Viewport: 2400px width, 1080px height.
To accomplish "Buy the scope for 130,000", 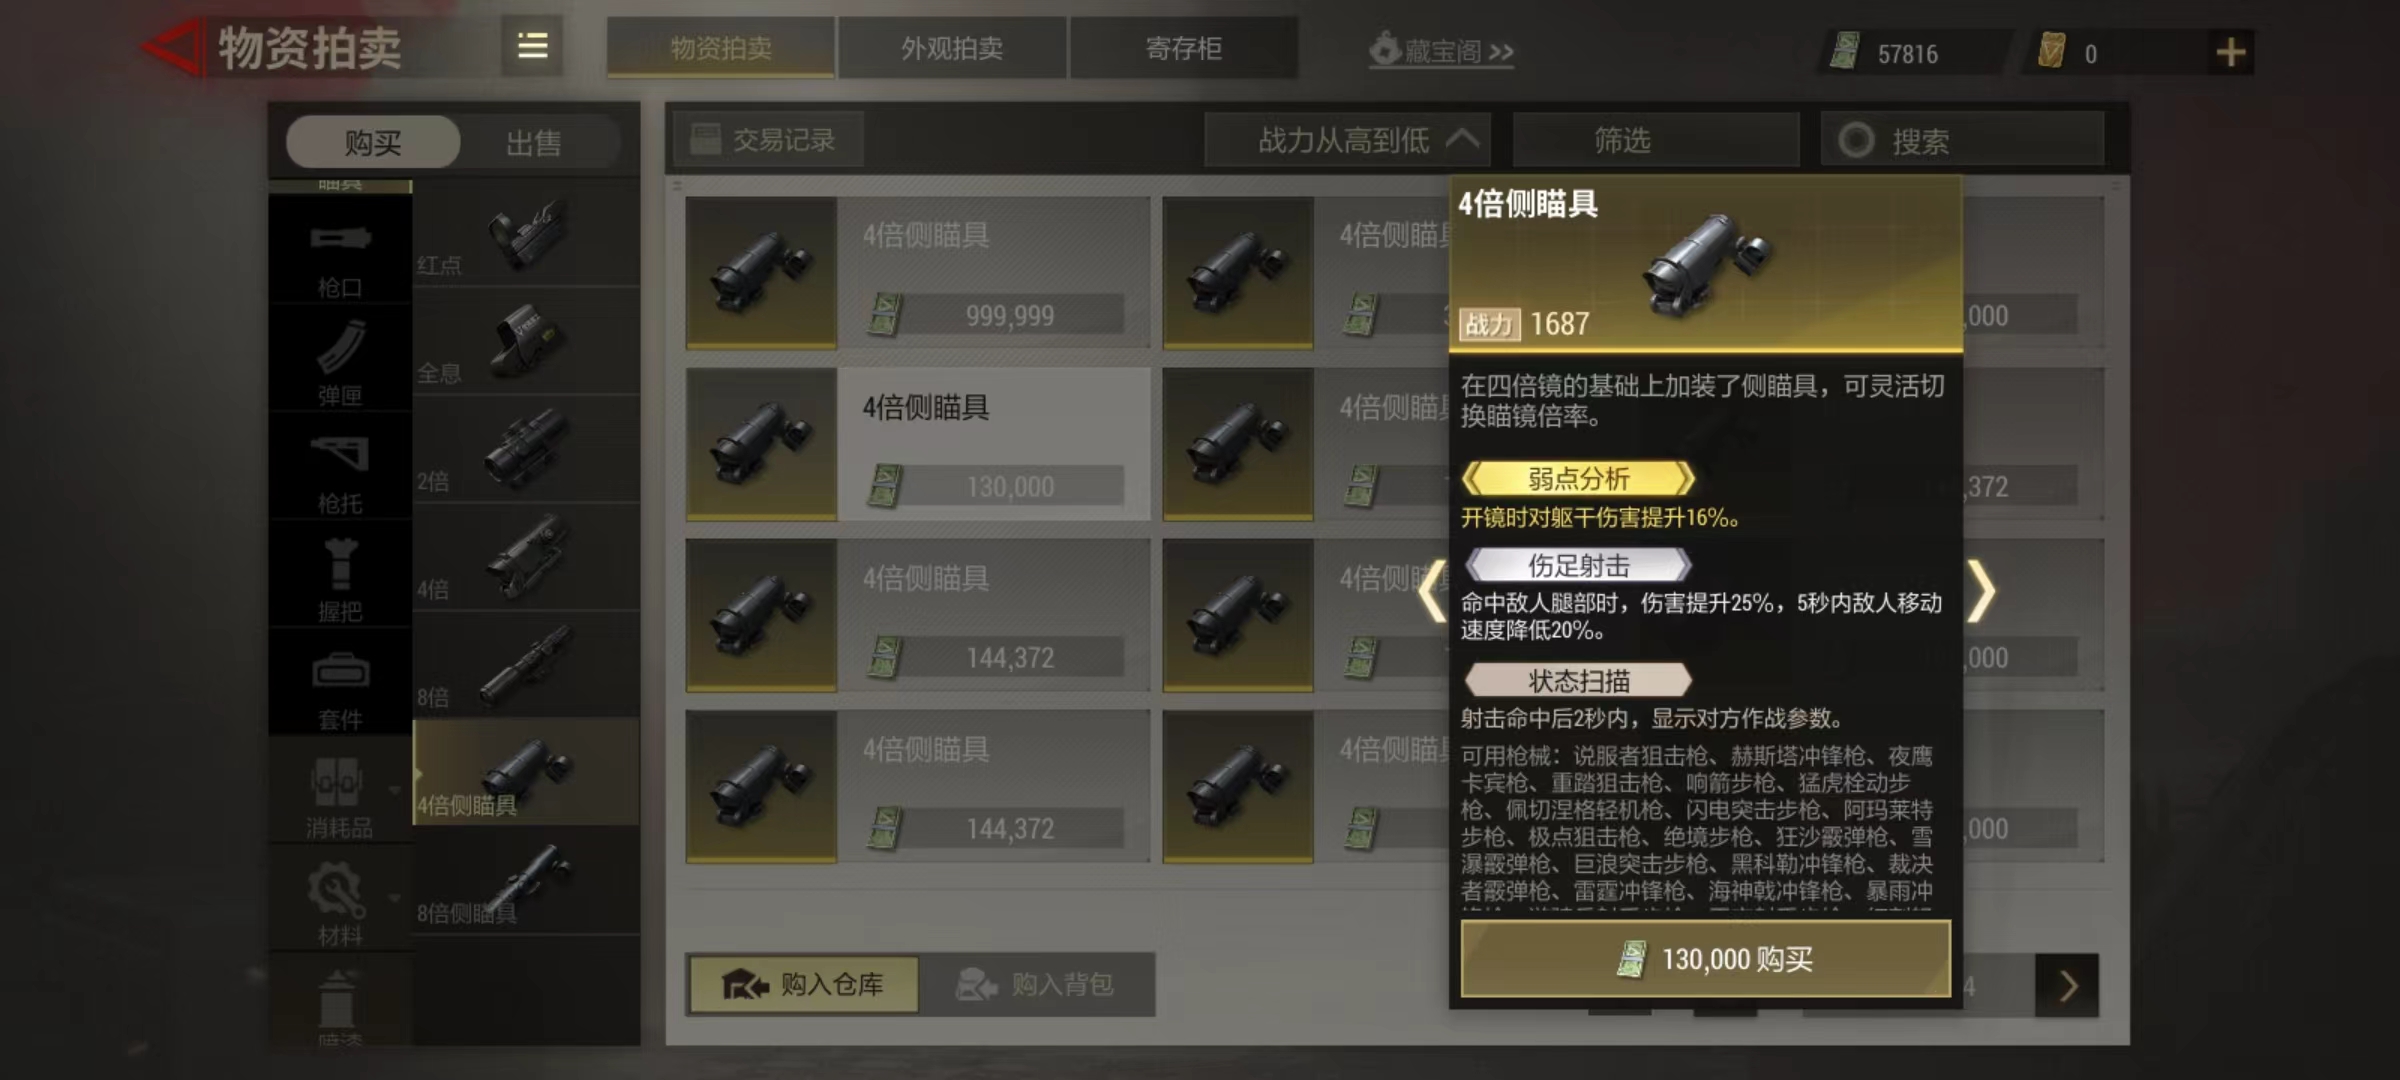I will coord(1706,959).
